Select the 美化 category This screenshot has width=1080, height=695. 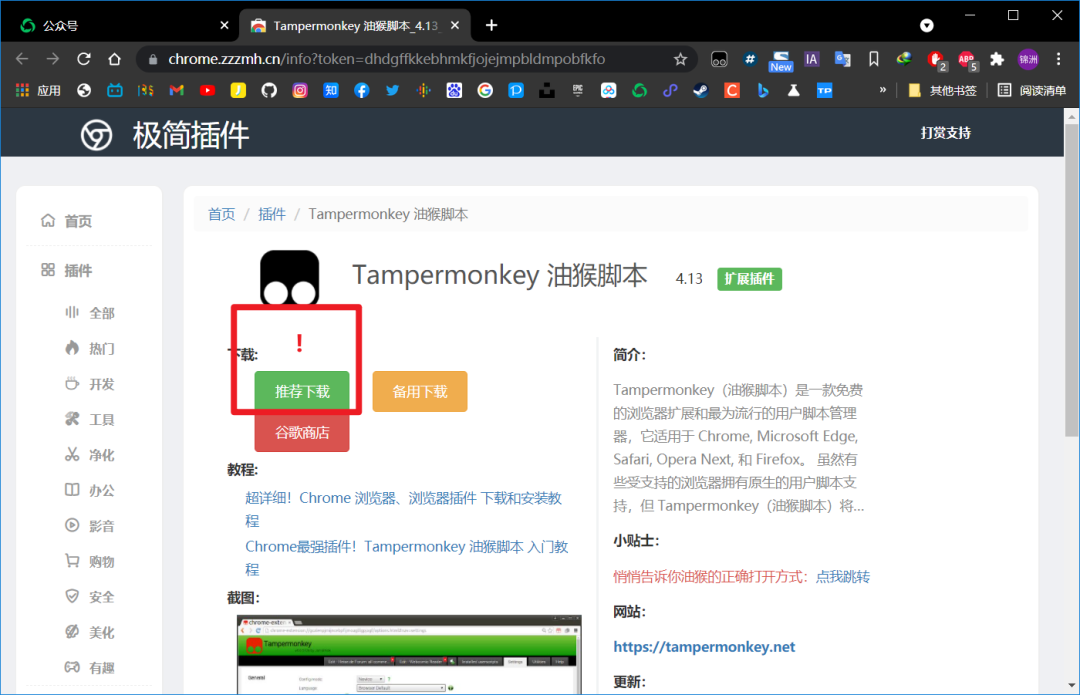pyautogui.click(x=90, y=632)
